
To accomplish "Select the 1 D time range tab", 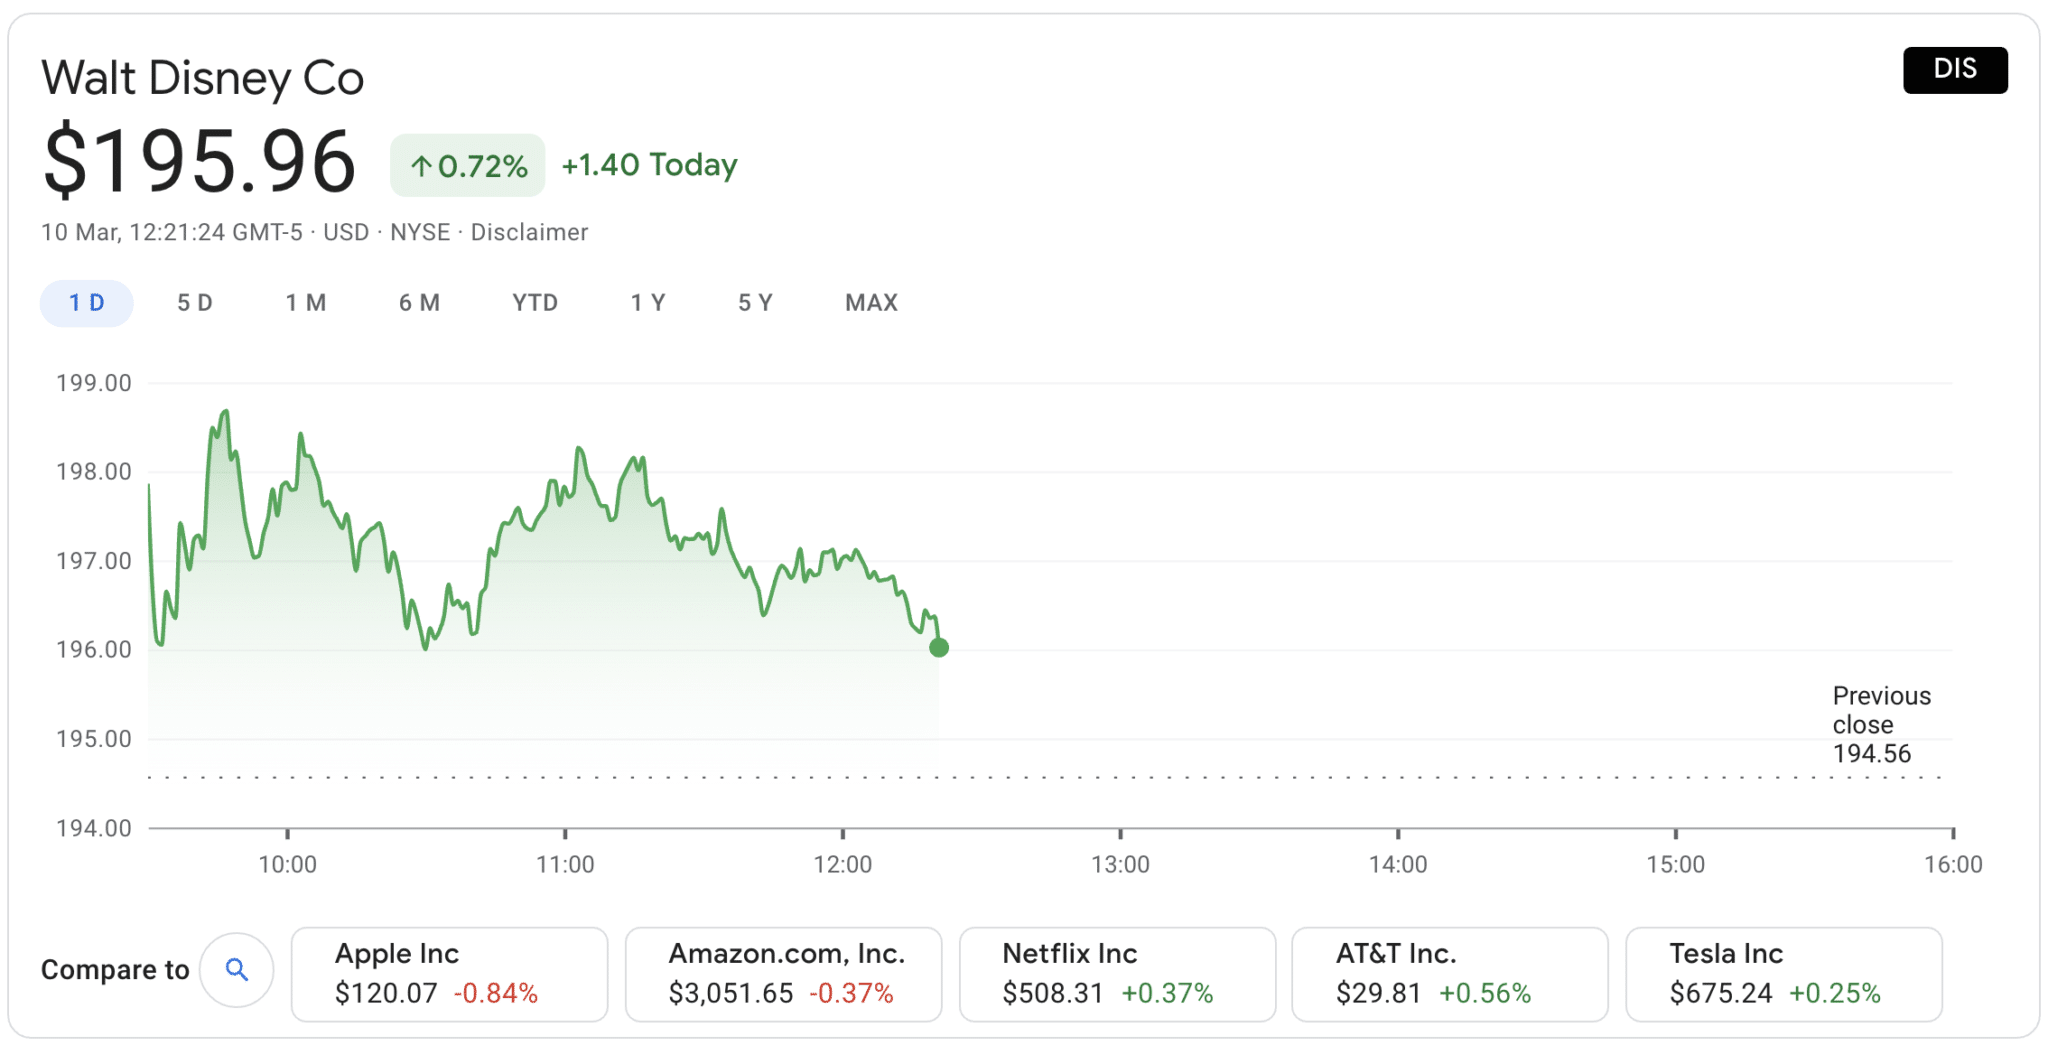I will 86,303.
